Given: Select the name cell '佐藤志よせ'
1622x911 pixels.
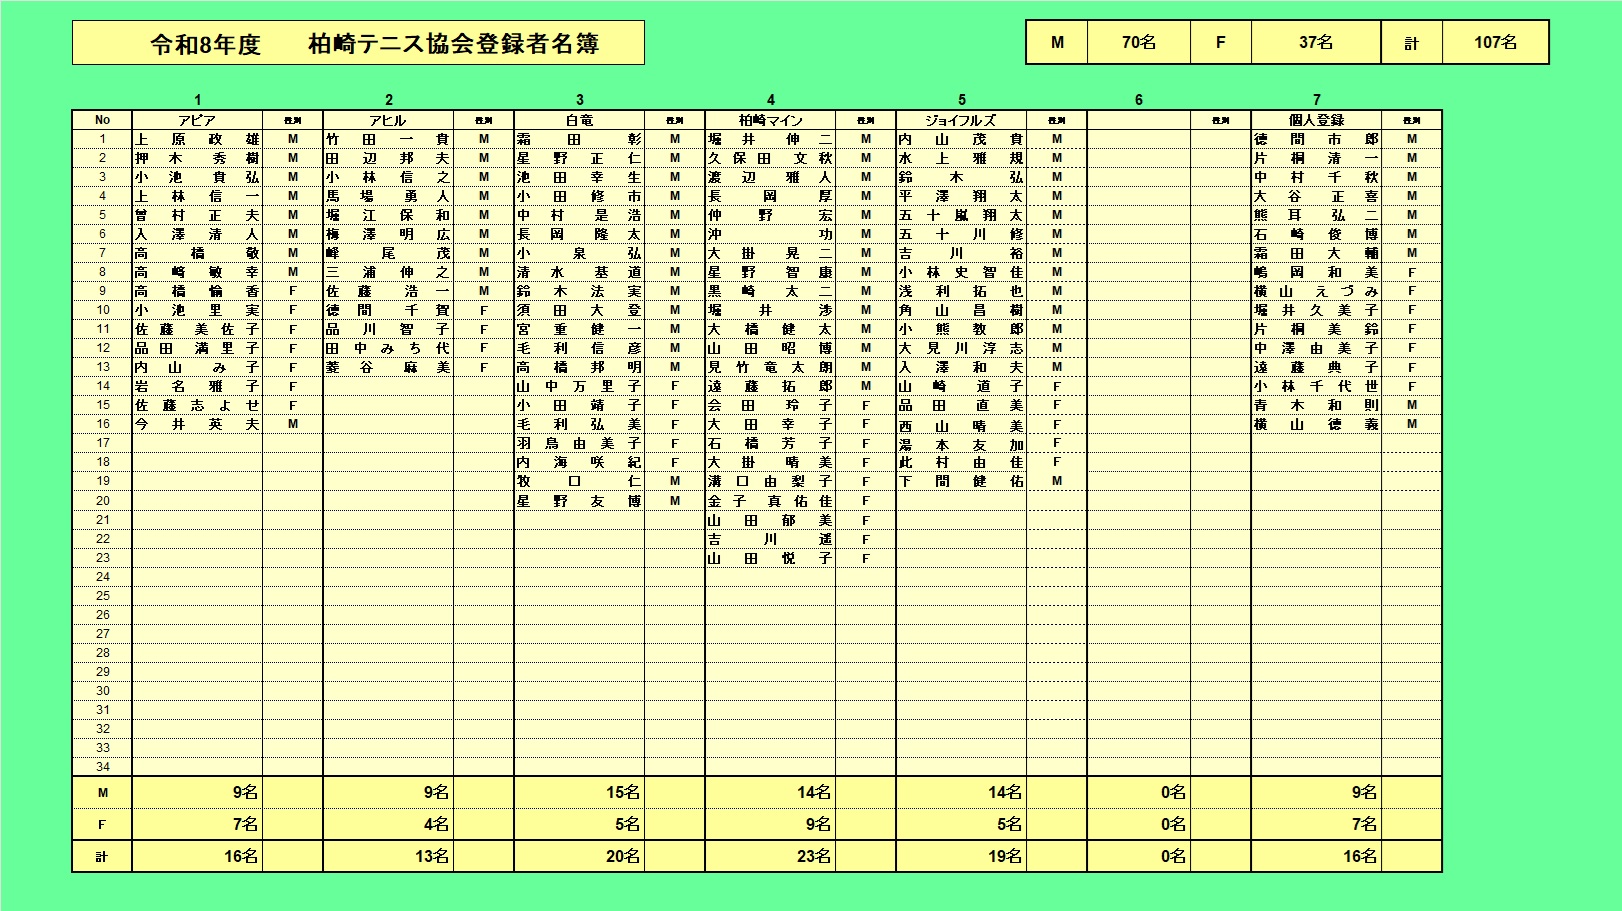Looking at the screenshot, I should point(197,405).
